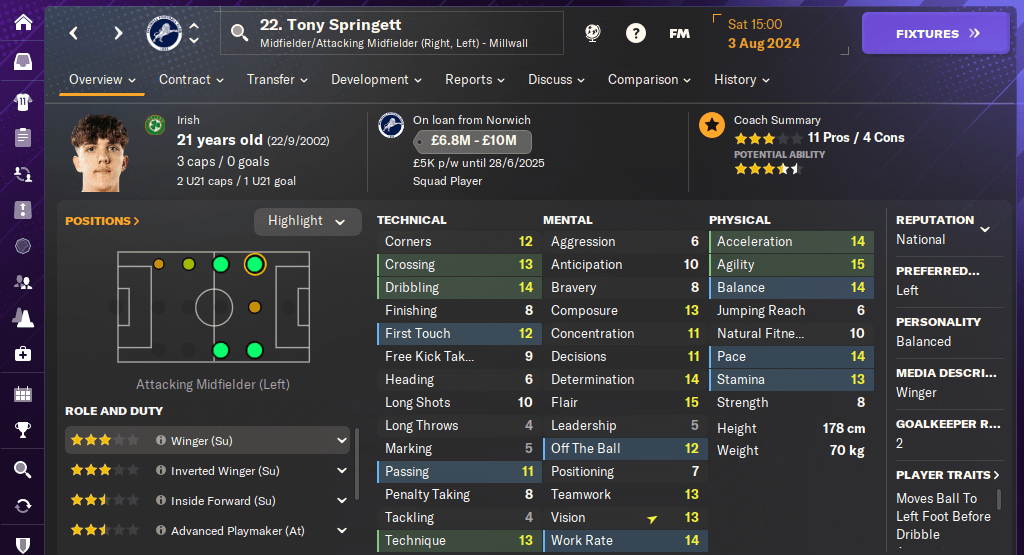Open the Squad shirt icon
Viewport: 1024px width, 555px height.
(x=22, y=100)
